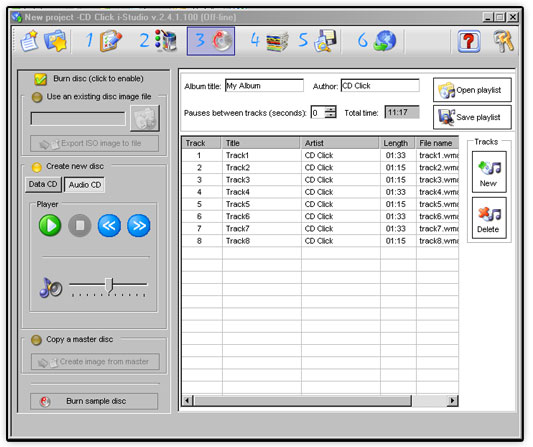
Task: Delete the selected track
Action: [489, 218]
